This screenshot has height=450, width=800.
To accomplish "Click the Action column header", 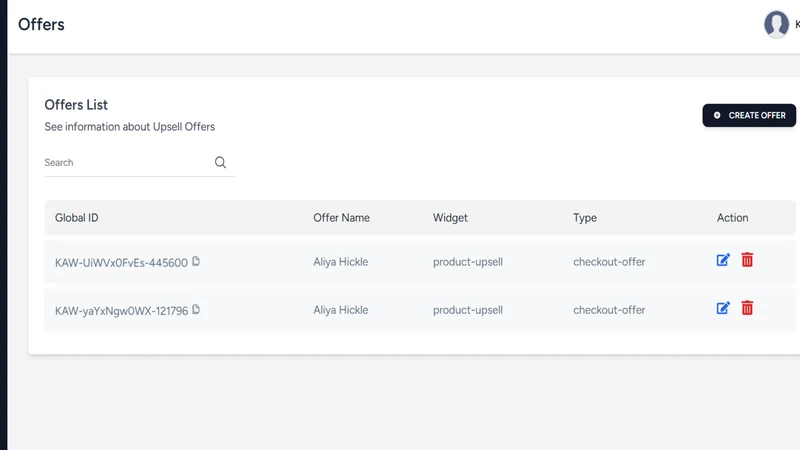I will click(732, 218).
